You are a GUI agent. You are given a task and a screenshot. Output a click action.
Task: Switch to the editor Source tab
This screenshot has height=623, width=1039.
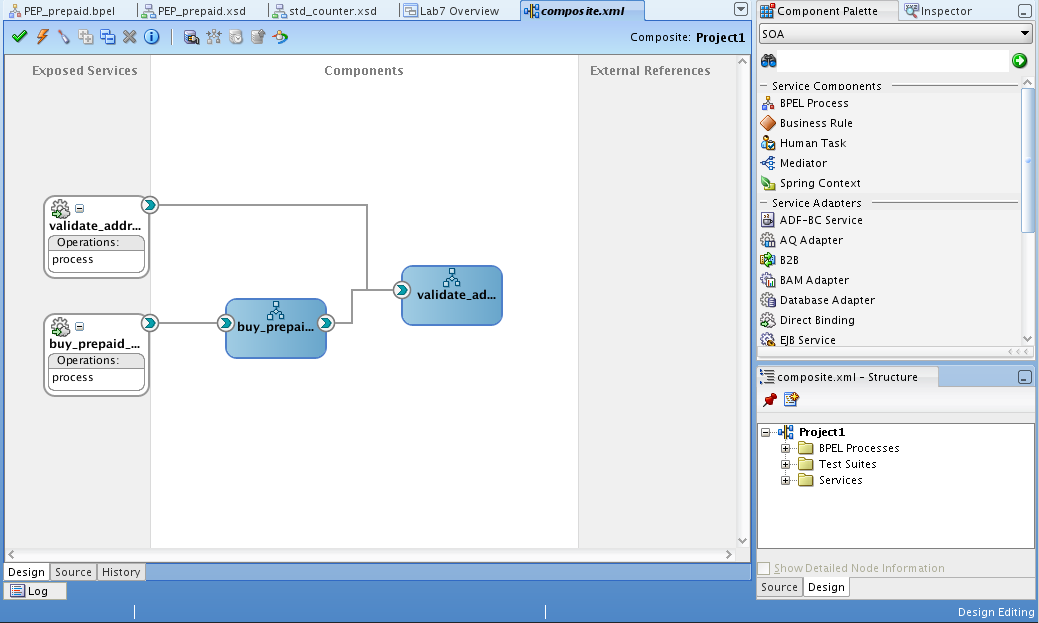(x=73, y=572)
